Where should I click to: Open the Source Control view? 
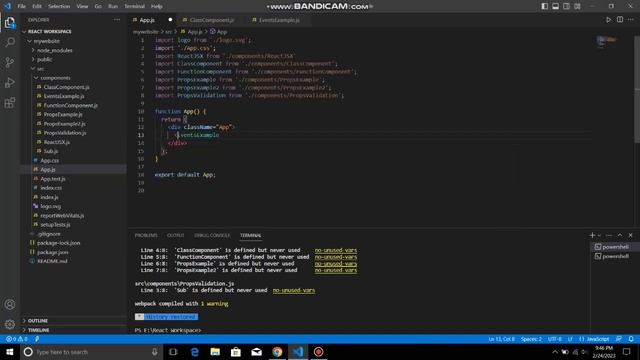10,62
